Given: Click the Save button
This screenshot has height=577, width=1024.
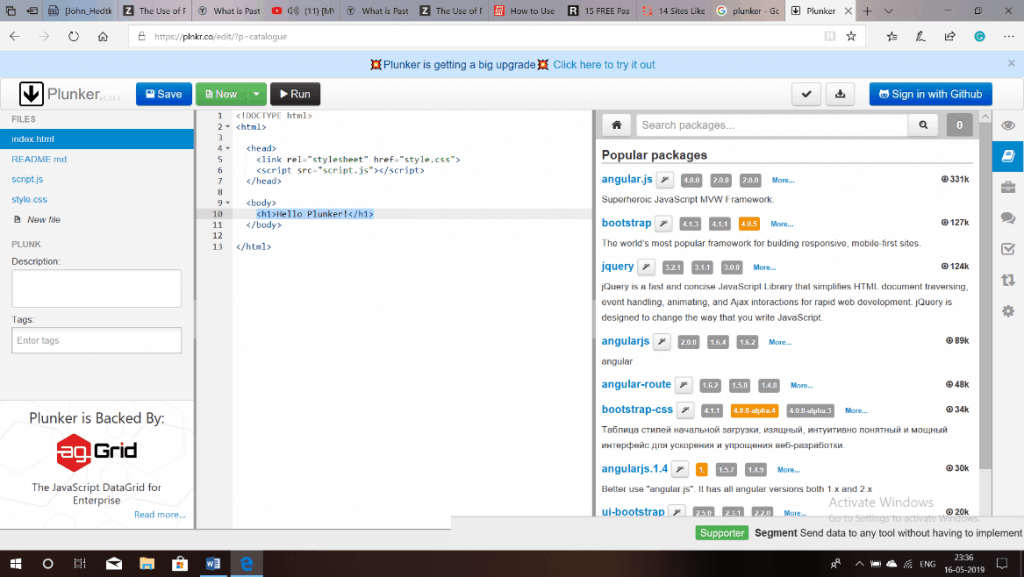Looking at the screenshot, I should coord(163,93).
